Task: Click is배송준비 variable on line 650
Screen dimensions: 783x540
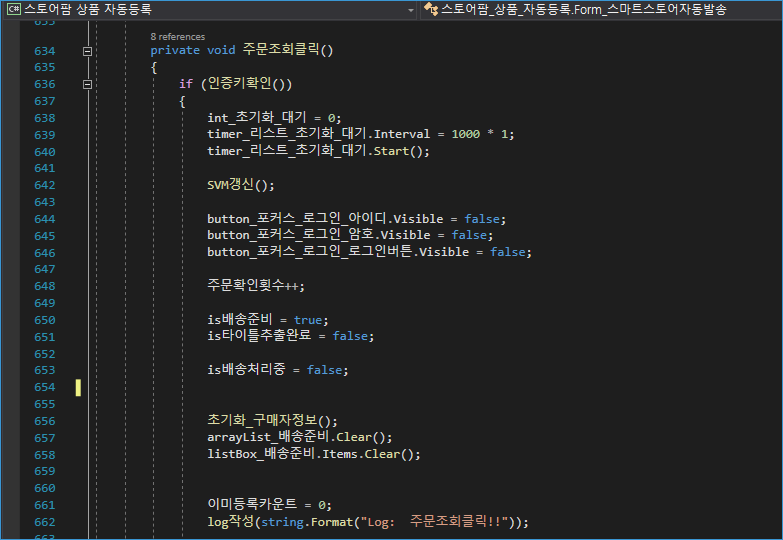Action: (x=240, y=319)
